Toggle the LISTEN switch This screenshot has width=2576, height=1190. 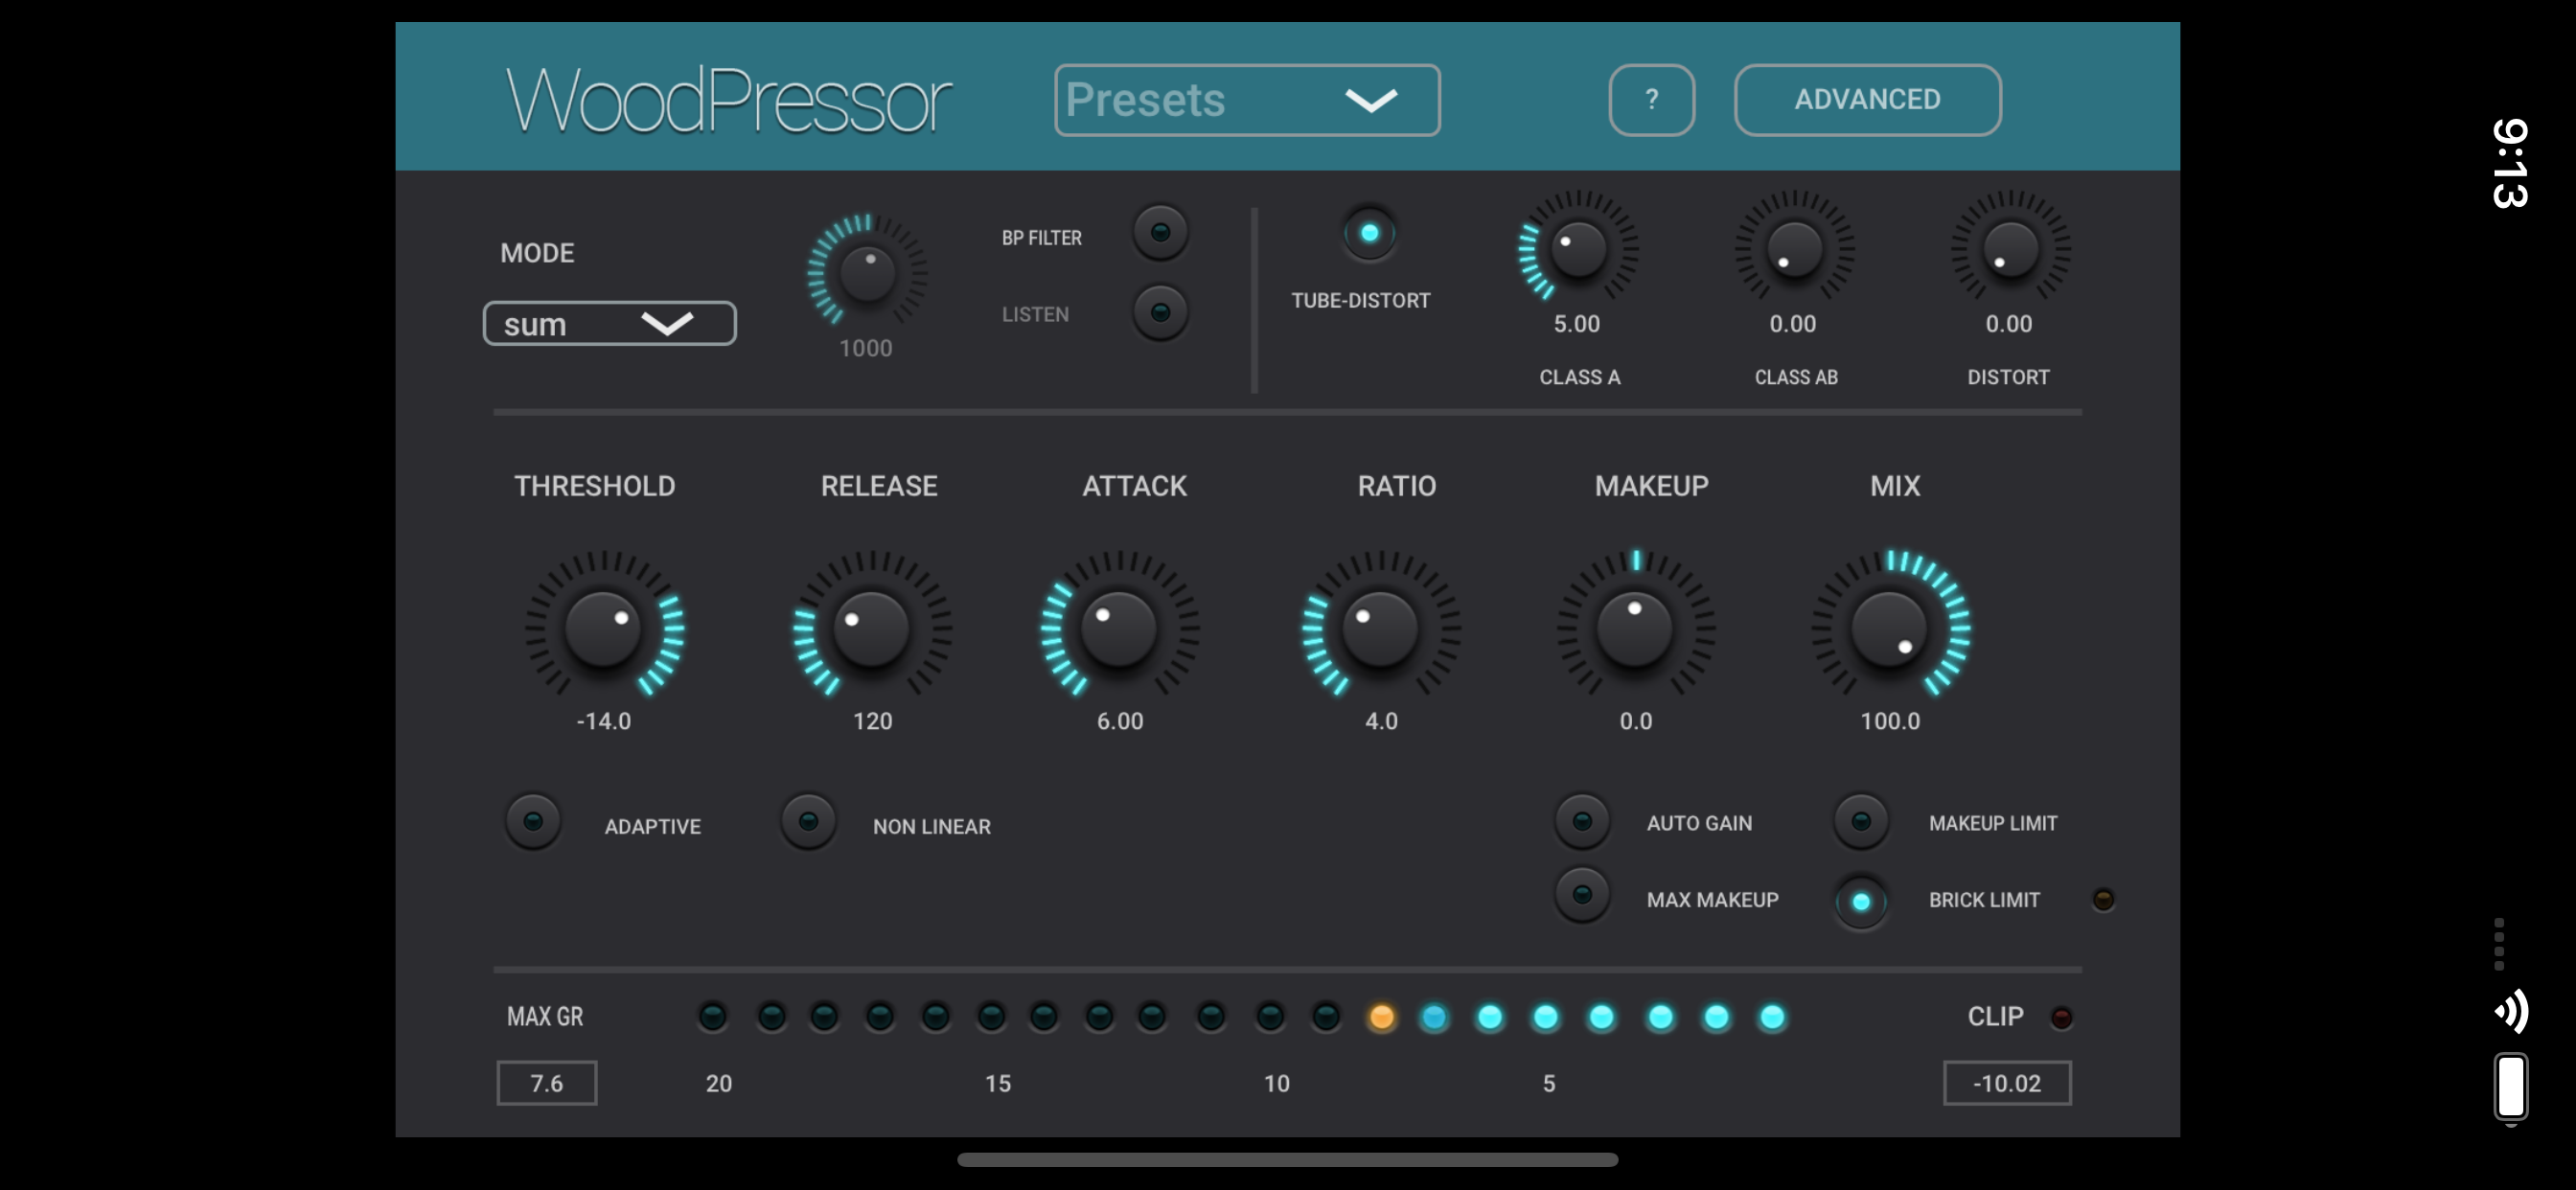click(1160, 311)
